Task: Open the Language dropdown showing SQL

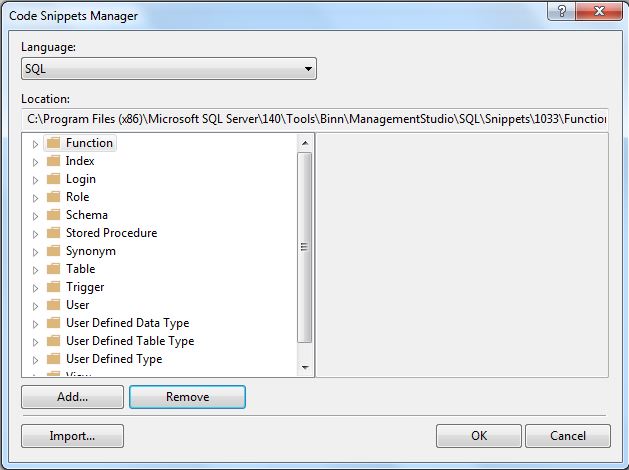Action: (169, 69)
